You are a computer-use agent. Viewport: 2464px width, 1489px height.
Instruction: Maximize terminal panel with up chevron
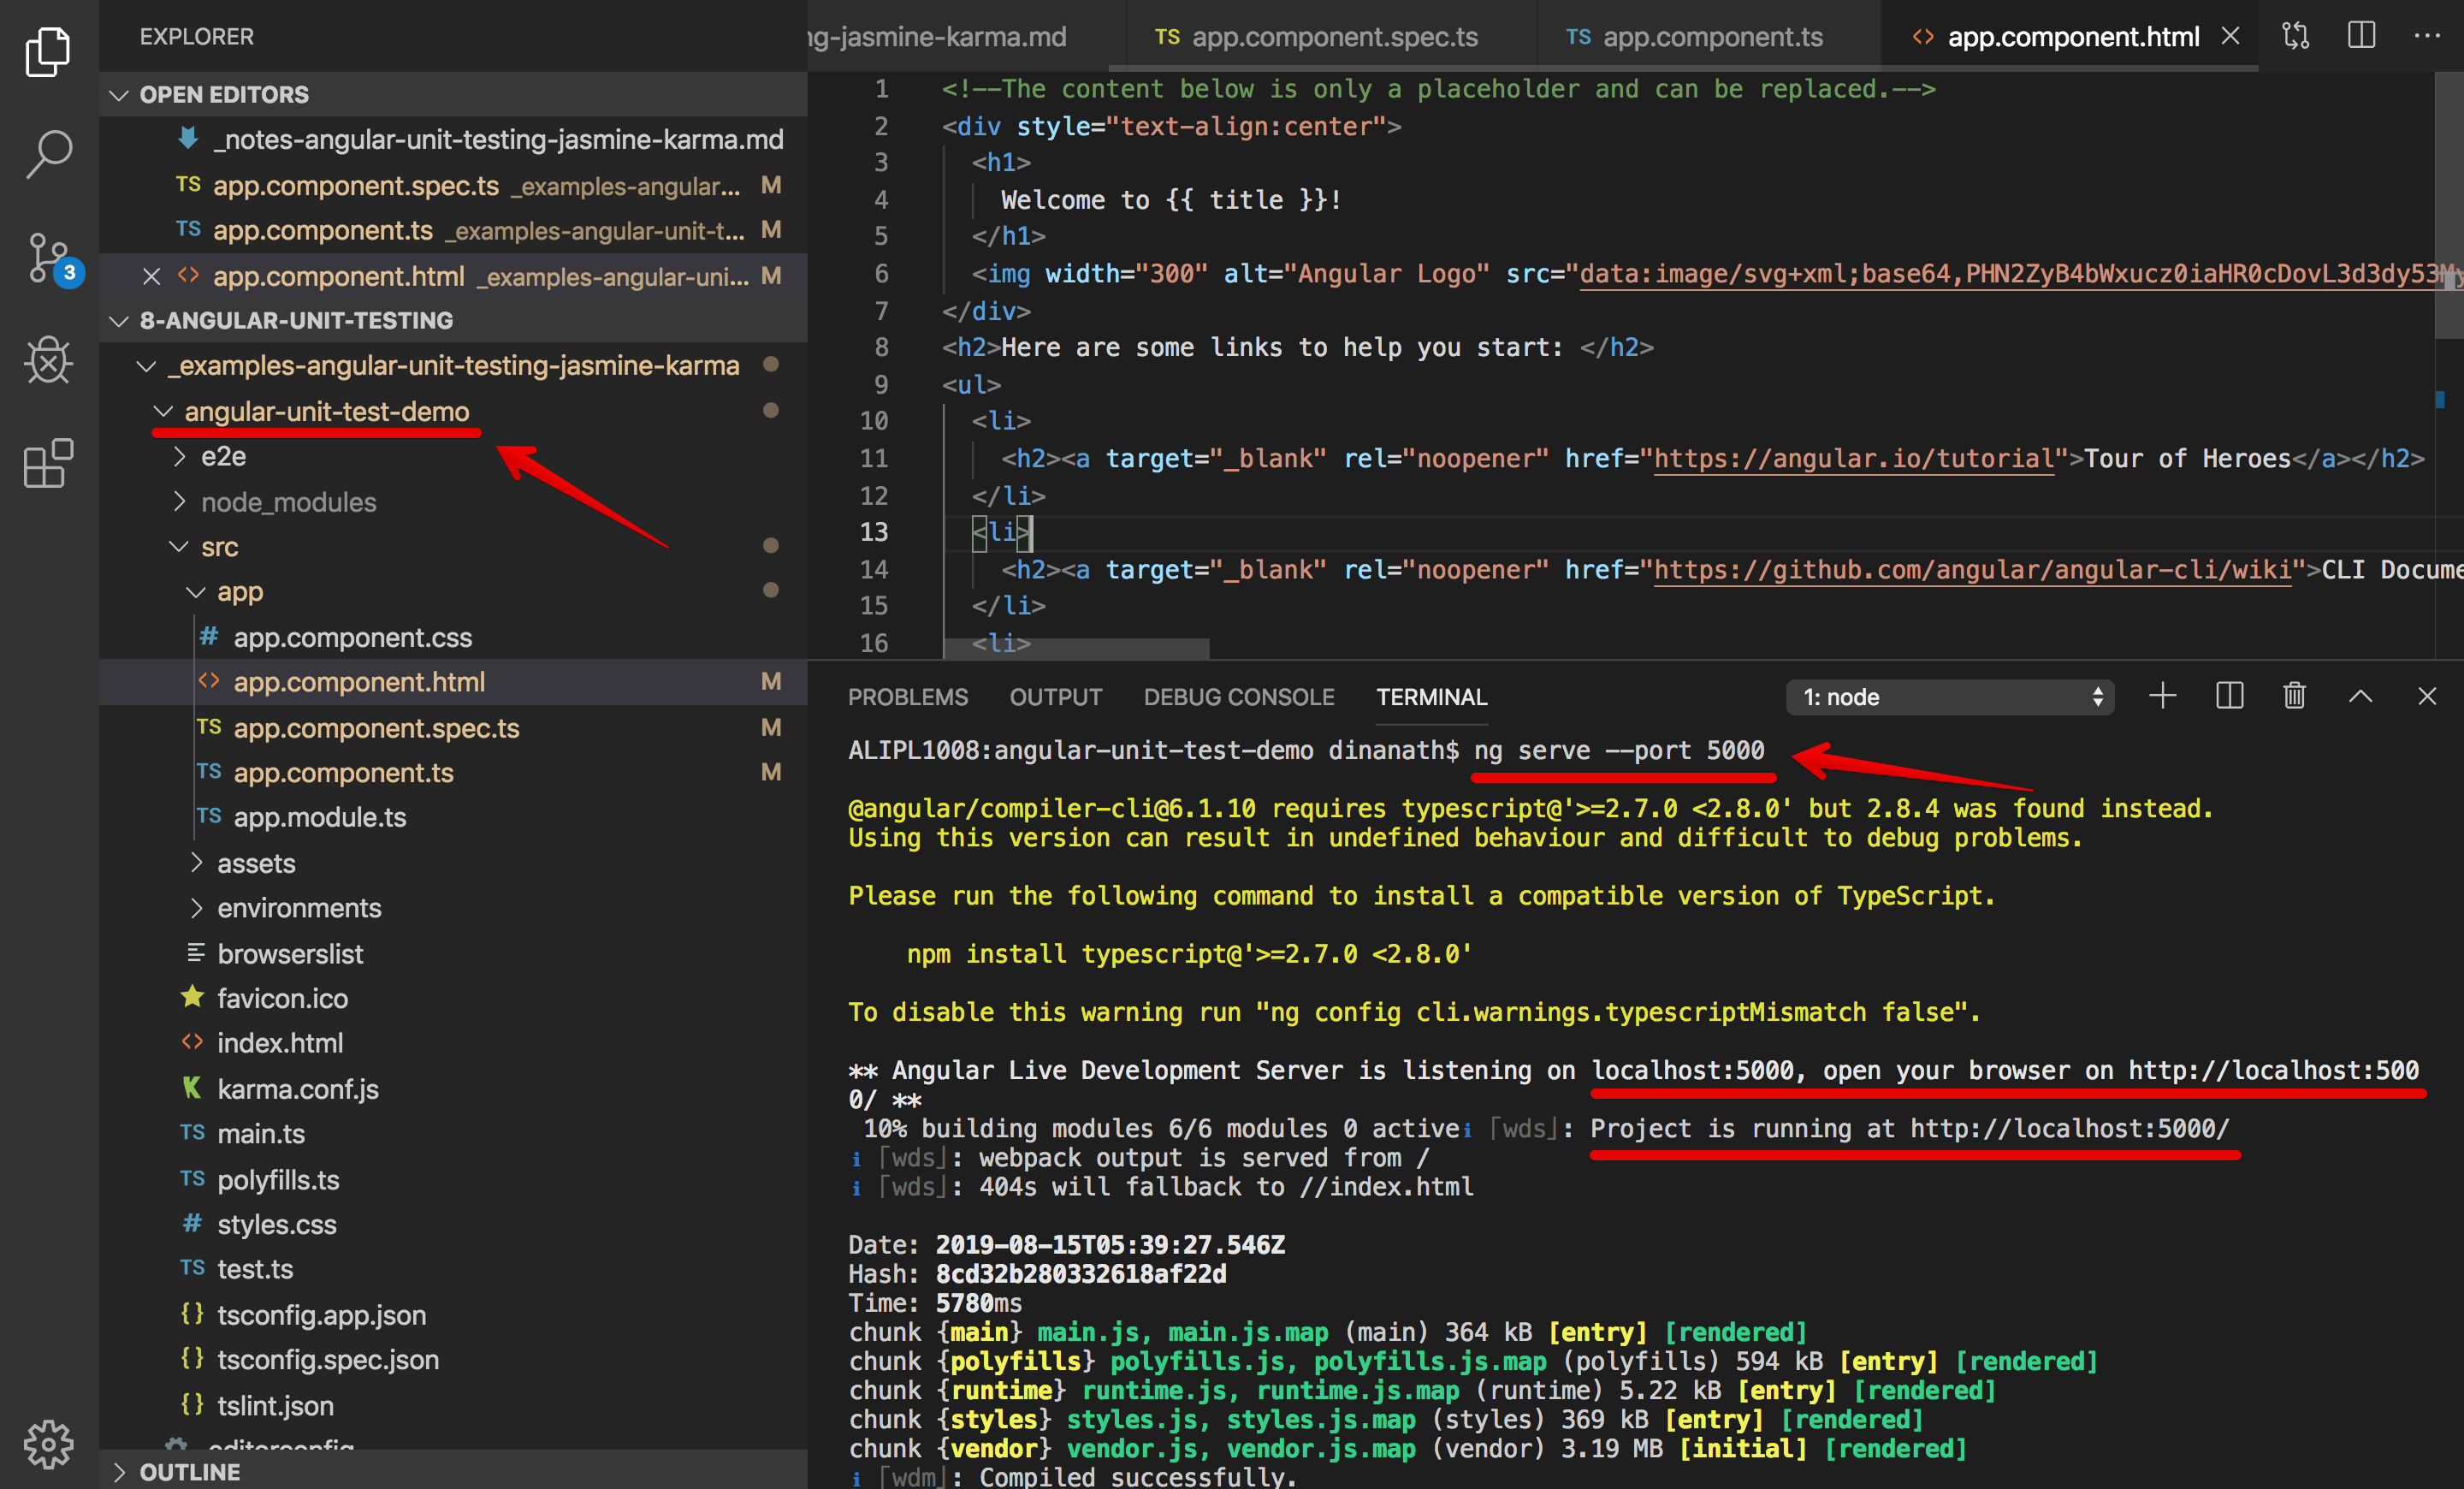tap(2360, 696)
